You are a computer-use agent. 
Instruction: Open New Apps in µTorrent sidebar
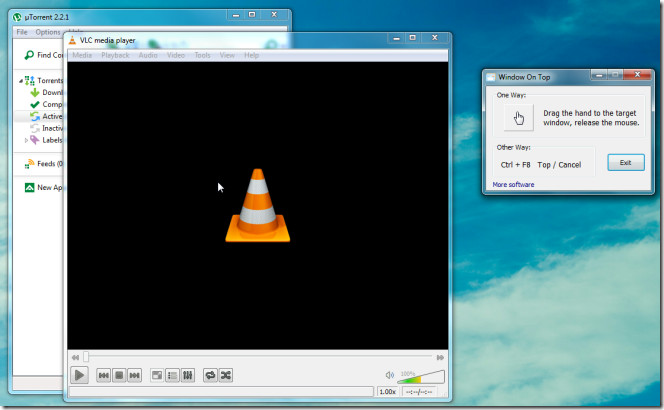click(x=44, y=188)
